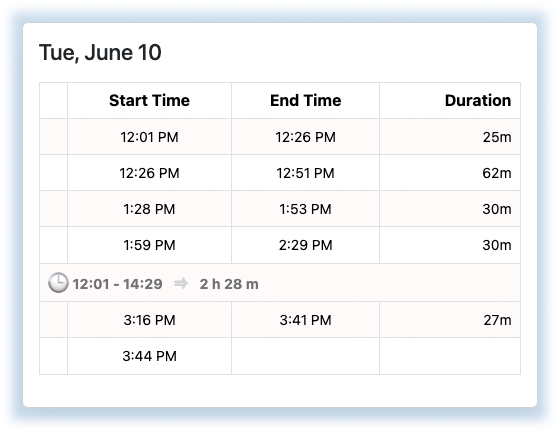Click the 12:26 PM end time cell
Image resolution: width=558 pixels, height=432 pixels.
click(x=305, y=137)
